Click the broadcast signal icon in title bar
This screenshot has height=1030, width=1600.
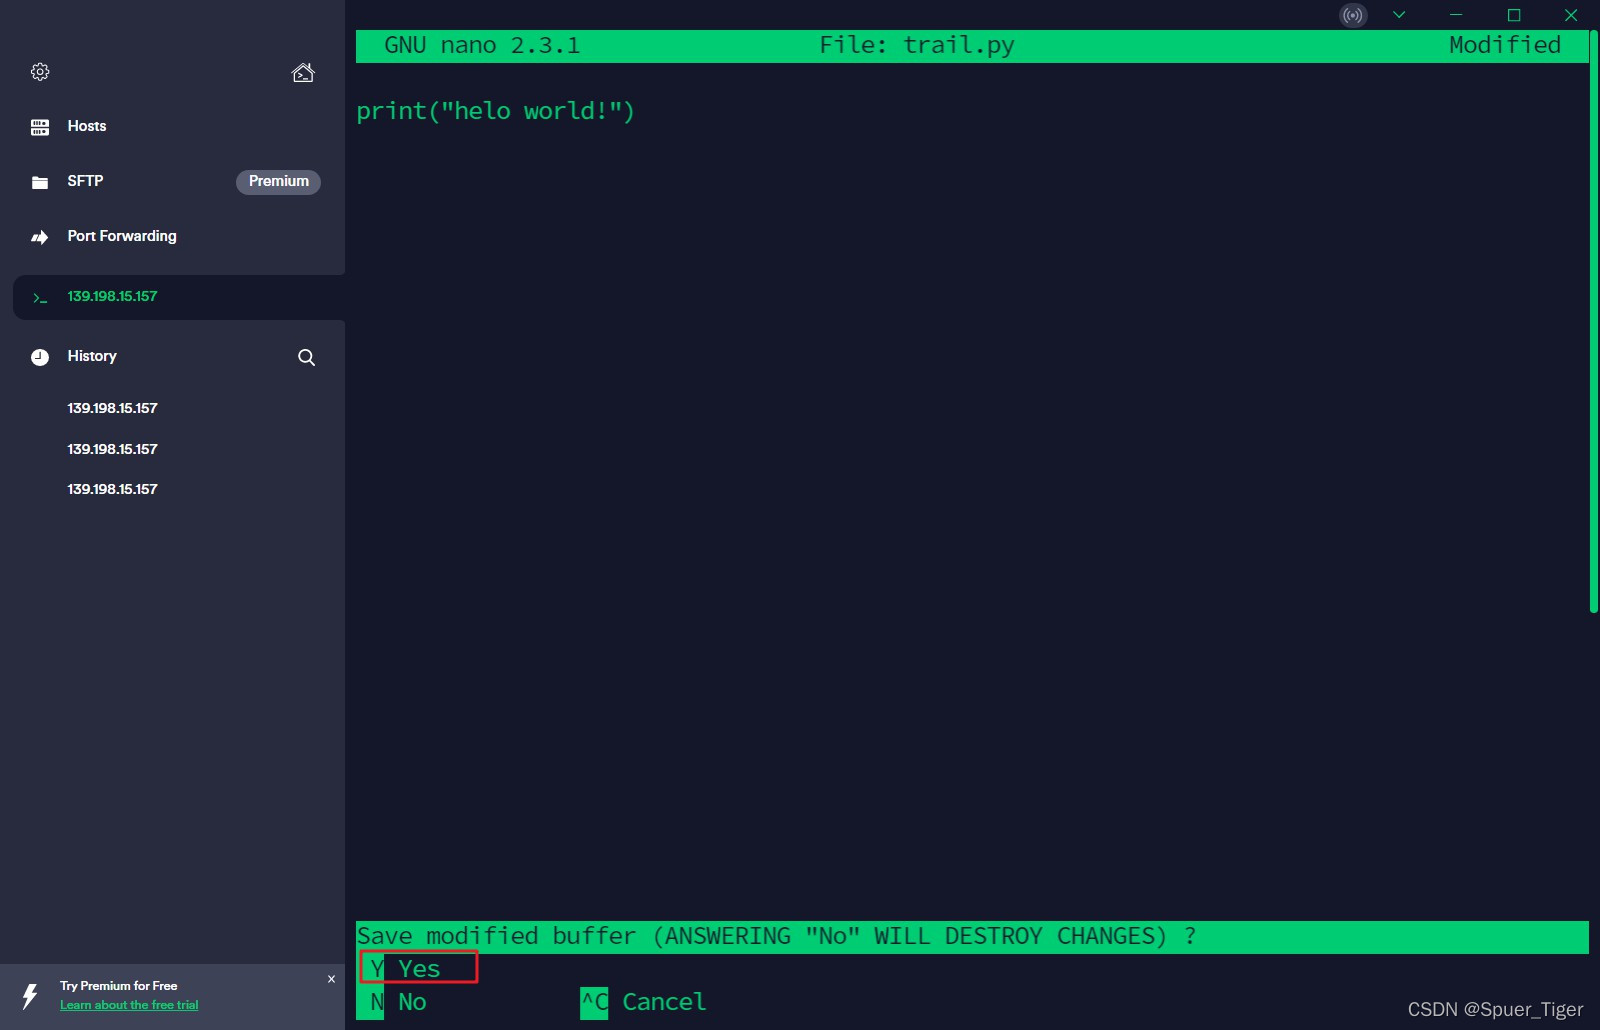1353,15
